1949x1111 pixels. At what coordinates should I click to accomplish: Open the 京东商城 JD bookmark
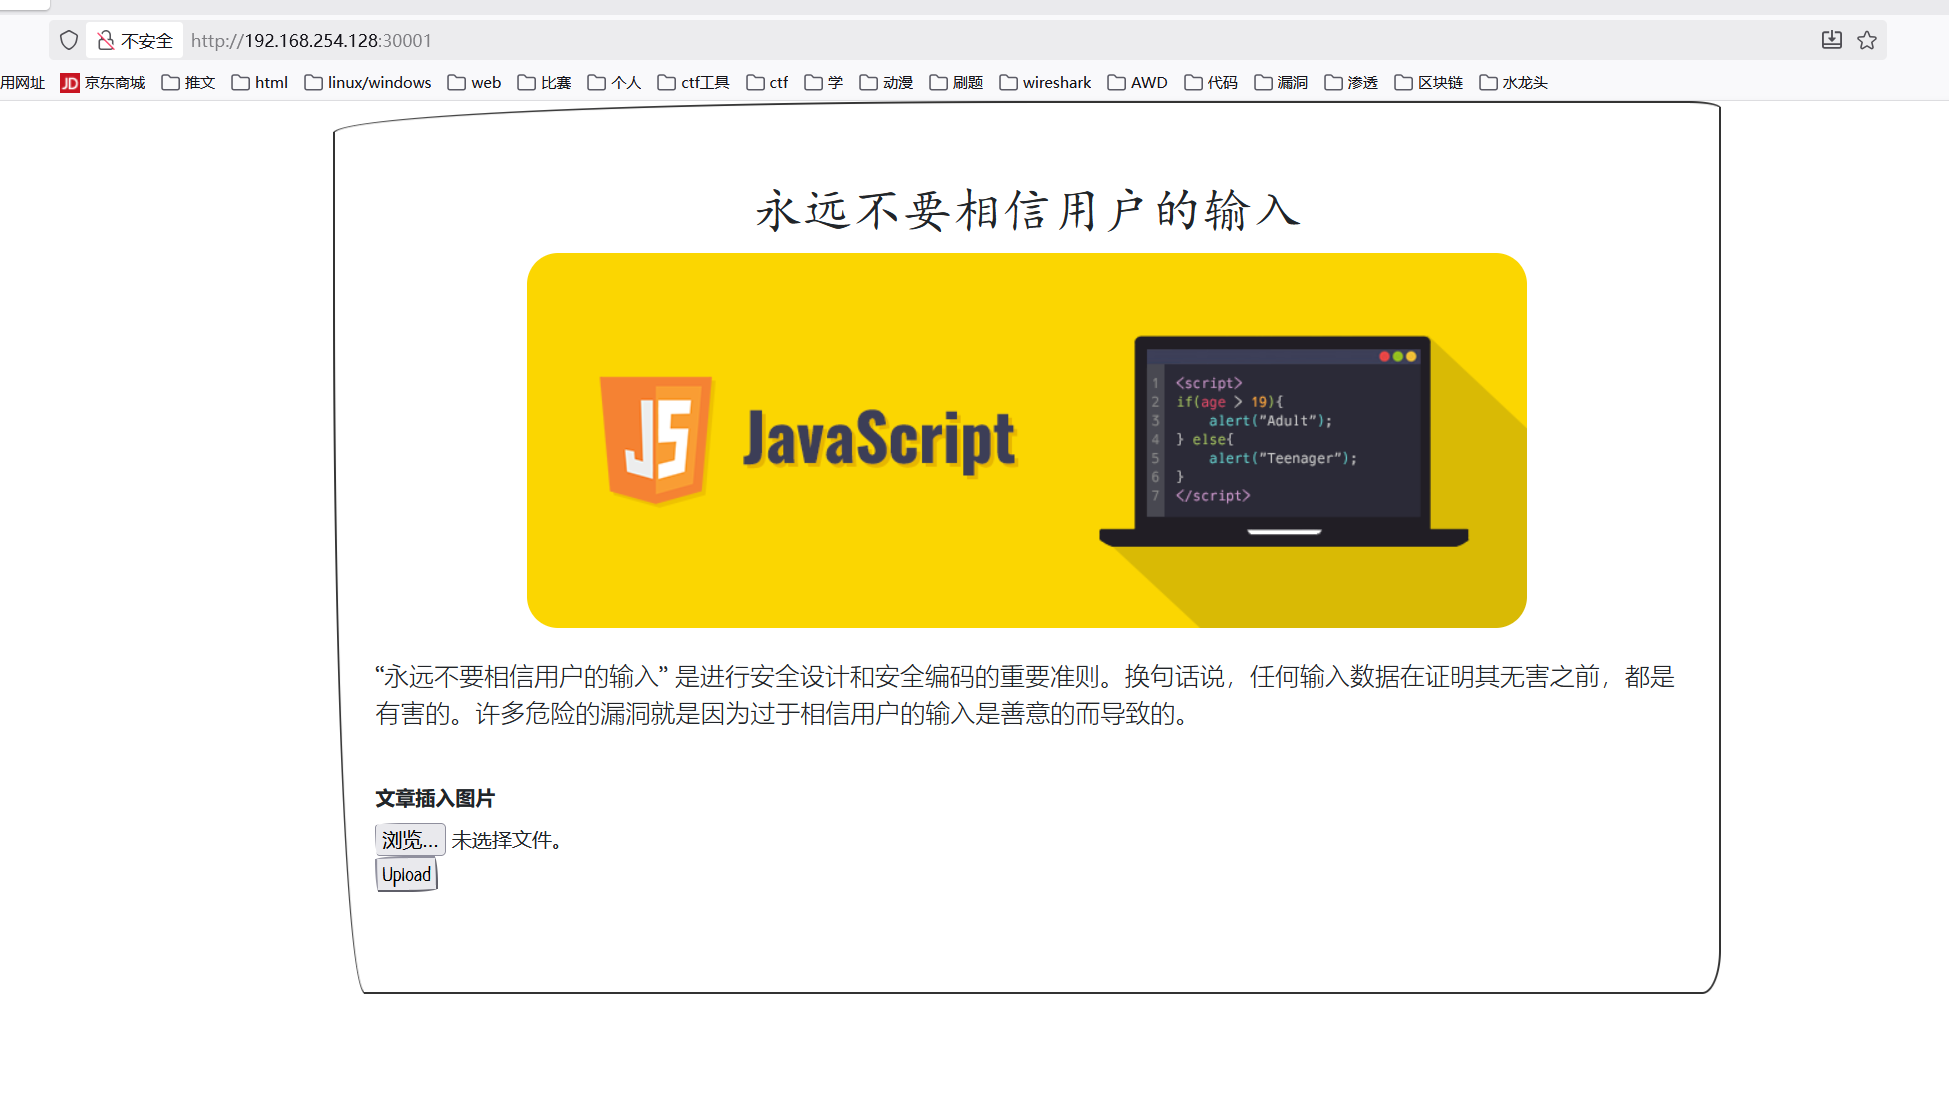103,82
